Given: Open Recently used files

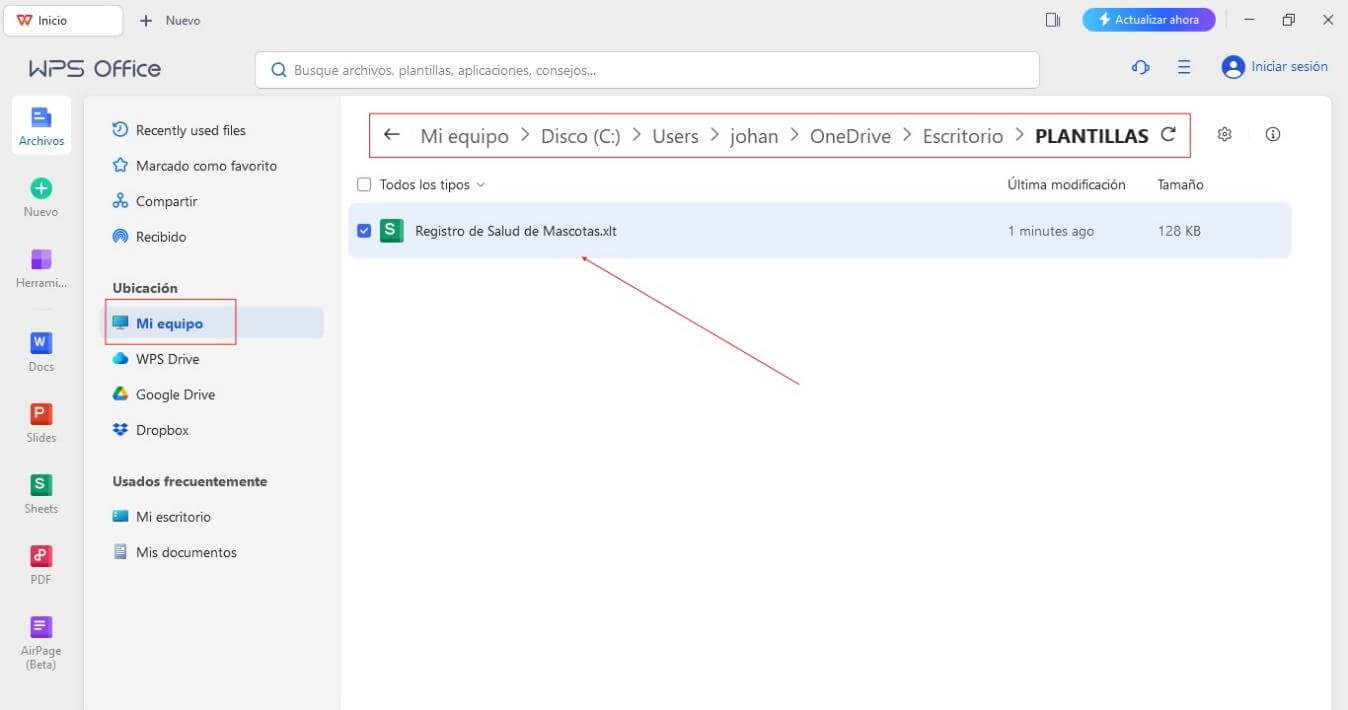Looking at the screenshot, I should 179,130.
